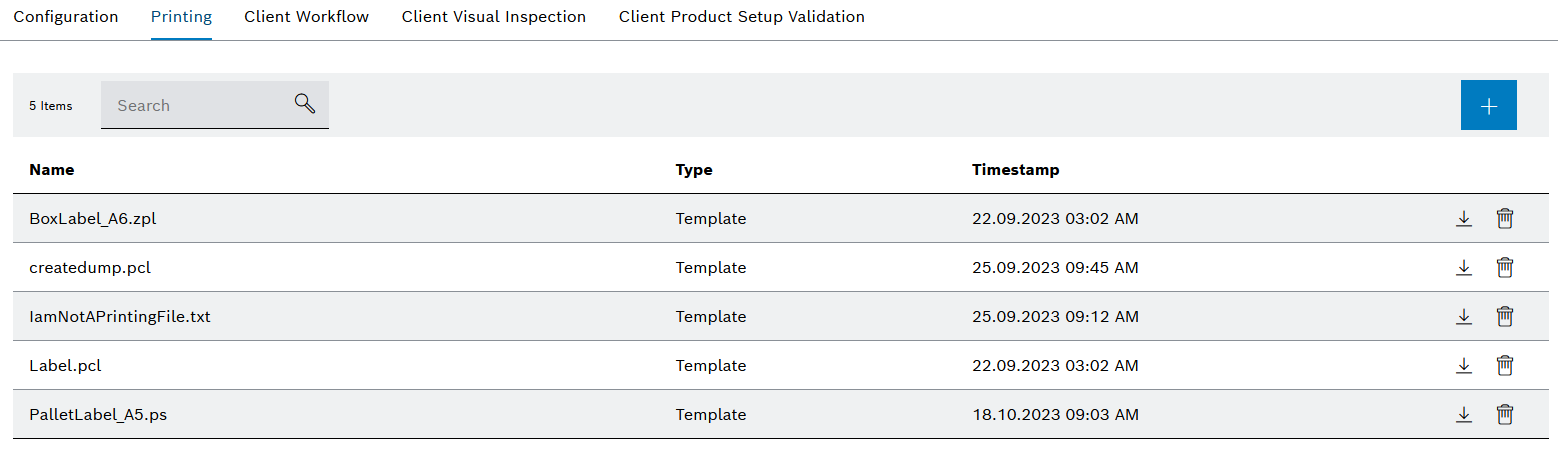This screenshot has height=454, width=1558.
Task: Download the Label.pcl template
Action: 1463,366
